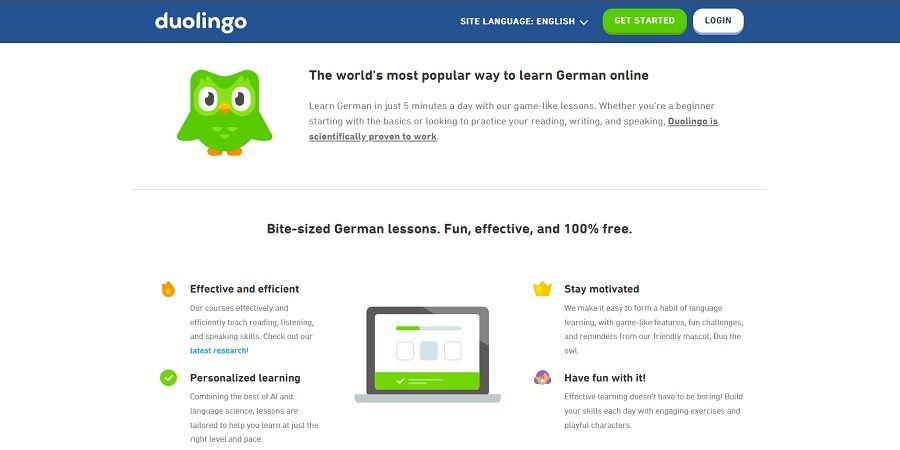The width and height of the screenshot is (900, 450).
Task: Click the Stay motivated heading
Action: (x=602, y=289)
